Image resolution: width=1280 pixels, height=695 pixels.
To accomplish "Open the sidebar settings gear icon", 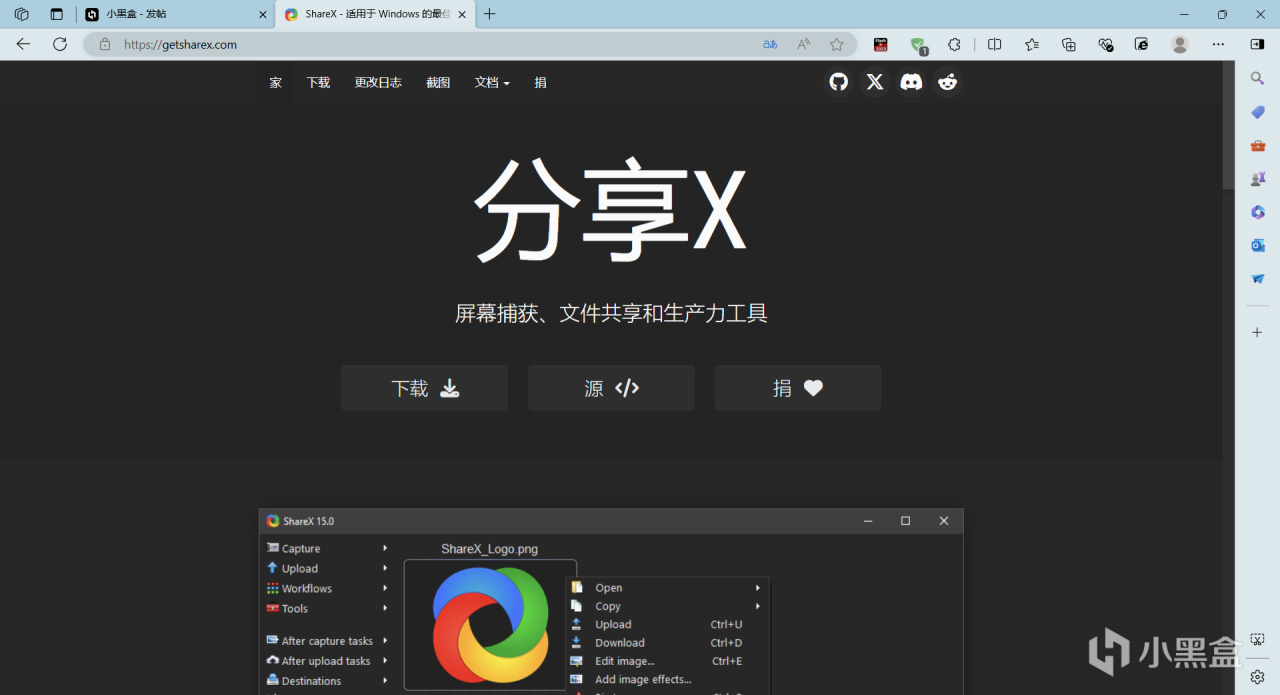I will click(x=1258, y=676).
